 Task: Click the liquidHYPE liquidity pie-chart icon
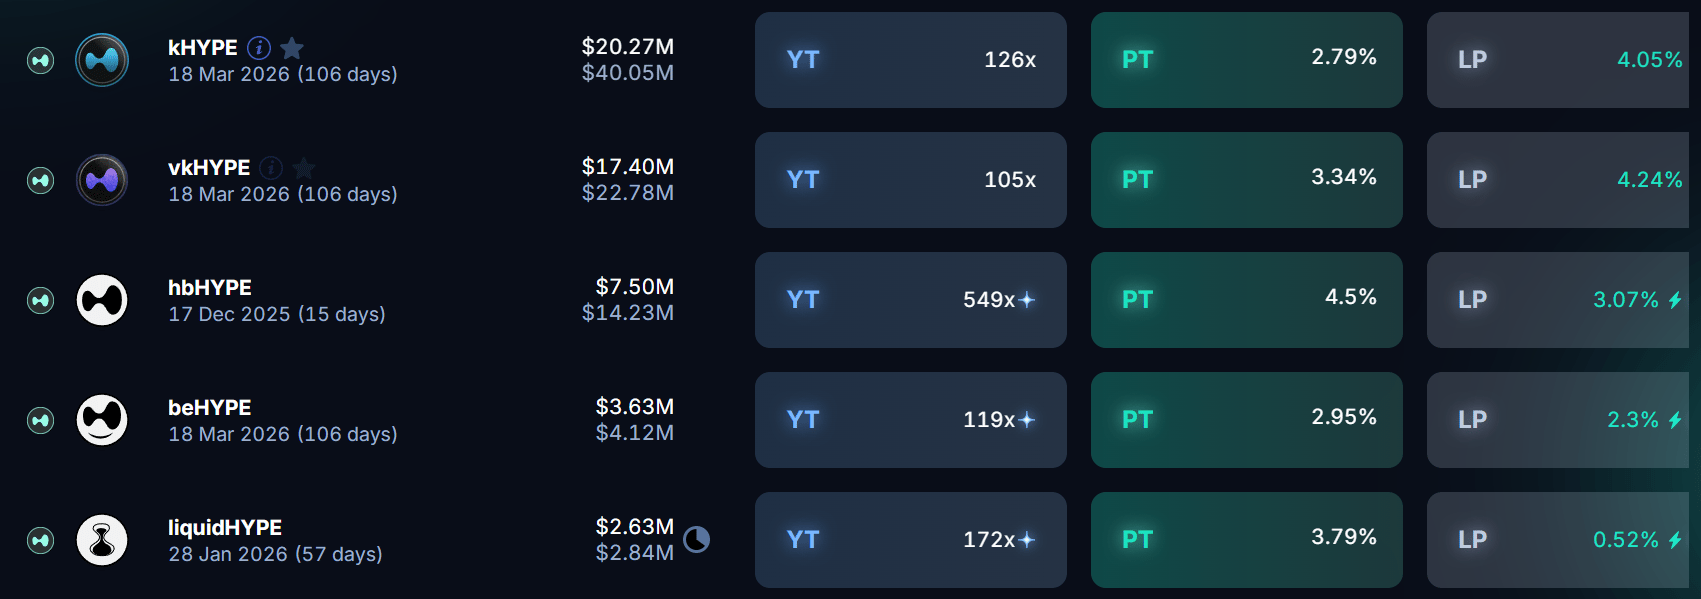click(697, 540)
